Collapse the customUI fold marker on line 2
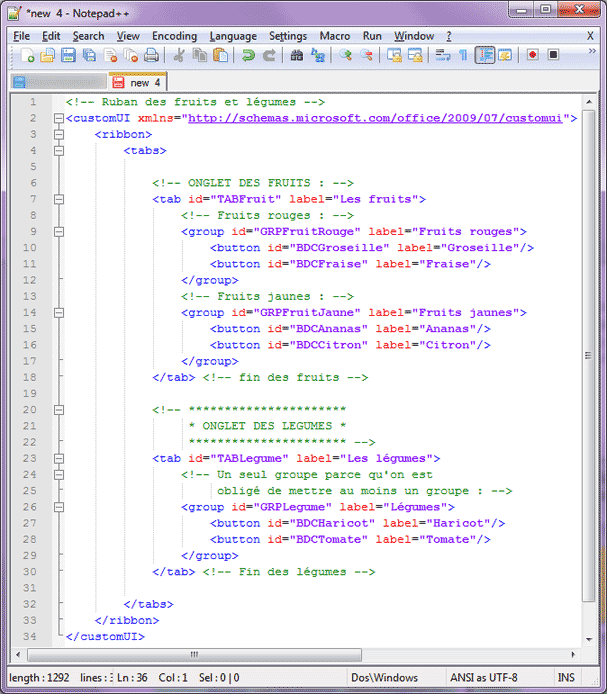The image size is (607, 694). point(58,118)
